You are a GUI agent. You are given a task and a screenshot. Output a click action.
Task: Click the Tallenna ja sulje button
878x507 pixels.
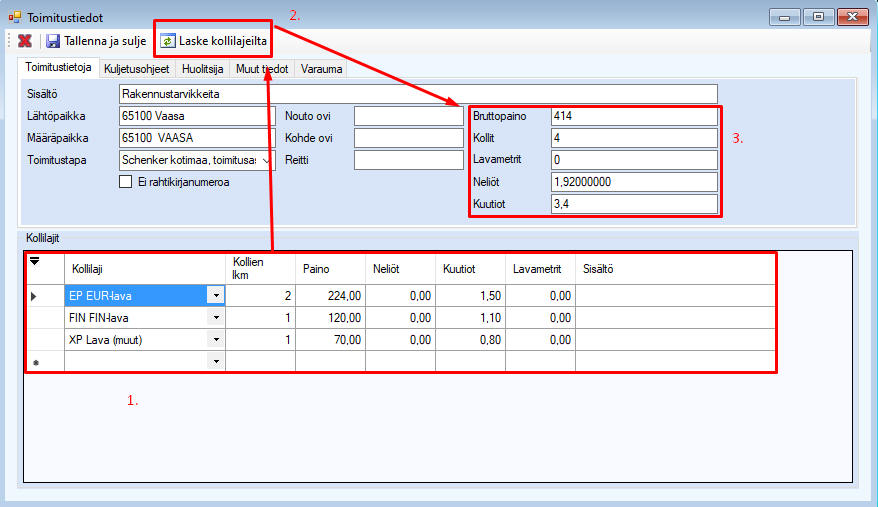[96, 41]
